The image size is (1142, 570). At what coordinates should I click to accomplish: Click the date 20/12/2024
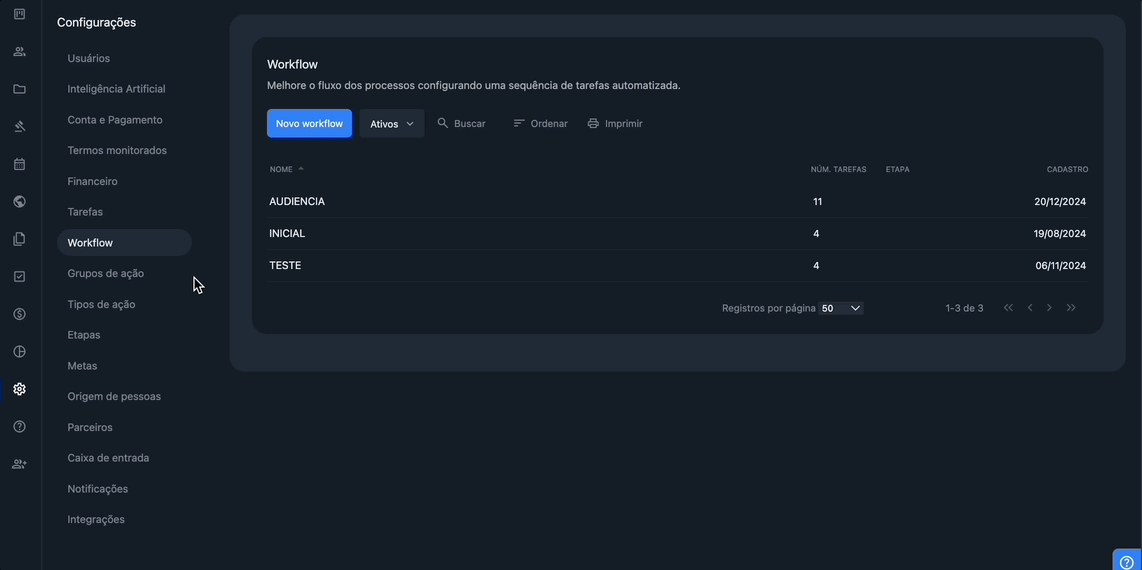[x=1060, y=202]
